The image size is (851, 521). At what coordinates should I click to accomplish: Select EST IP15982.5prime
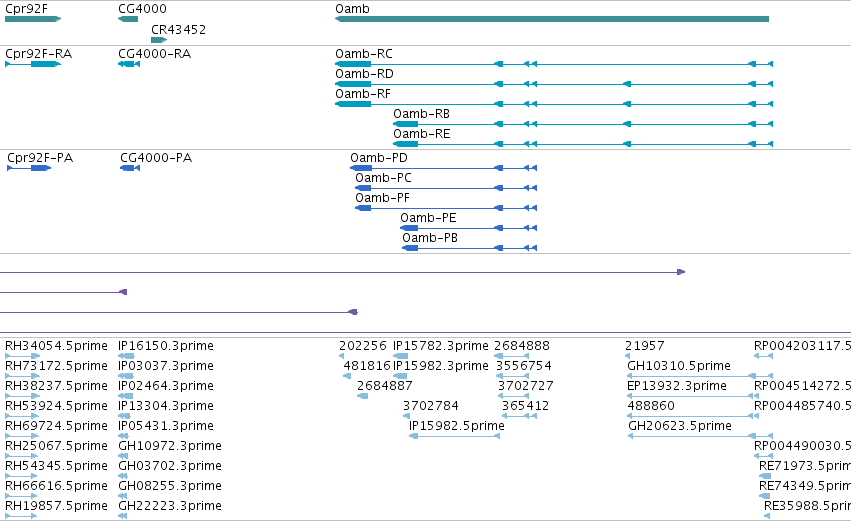pos(456,427)
